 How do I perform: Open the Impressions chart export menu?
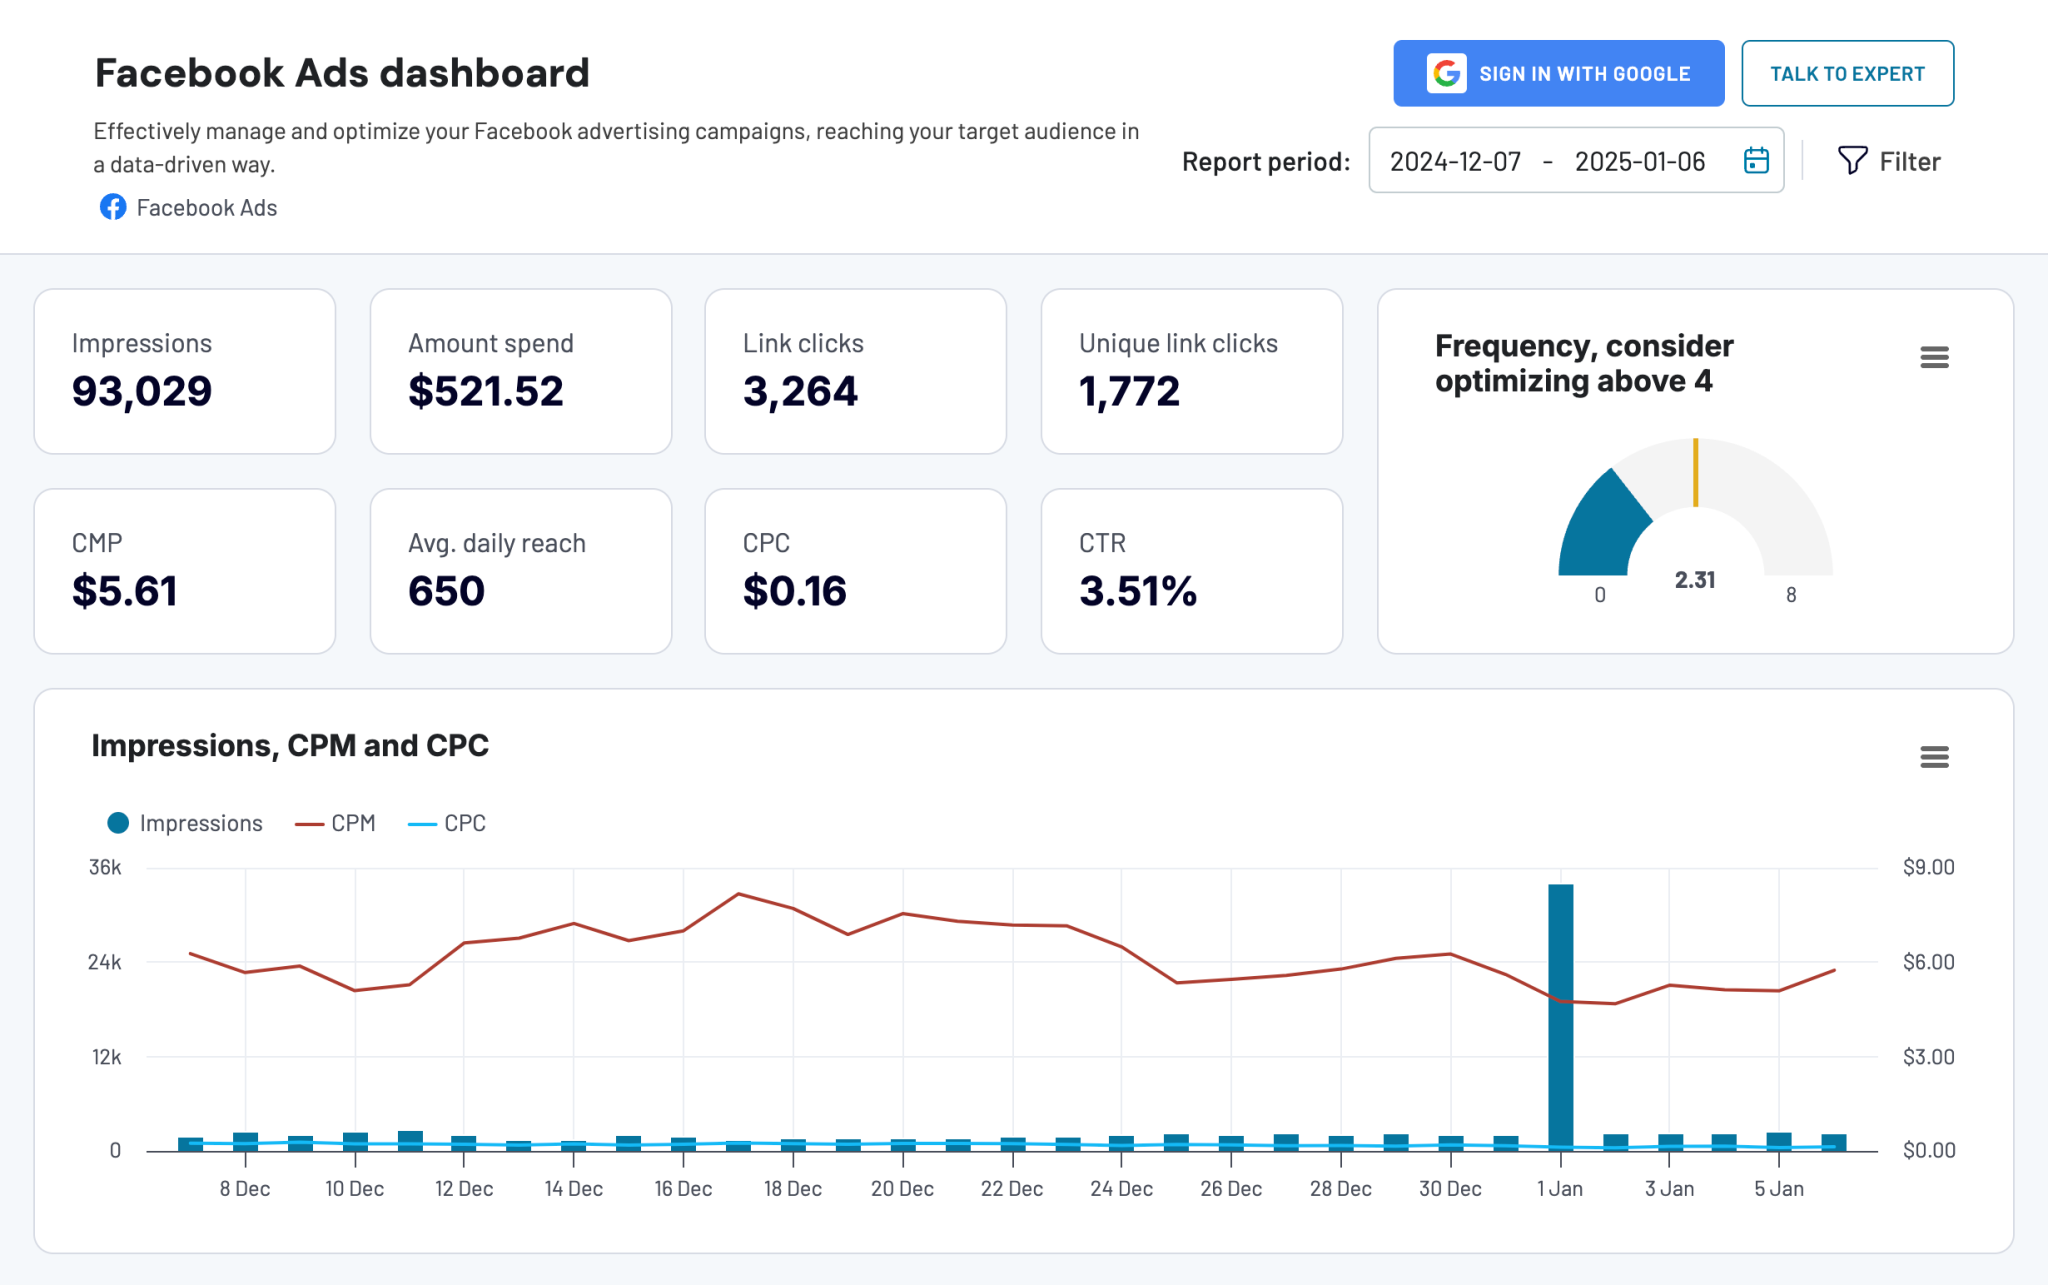tap(1936, 758)
